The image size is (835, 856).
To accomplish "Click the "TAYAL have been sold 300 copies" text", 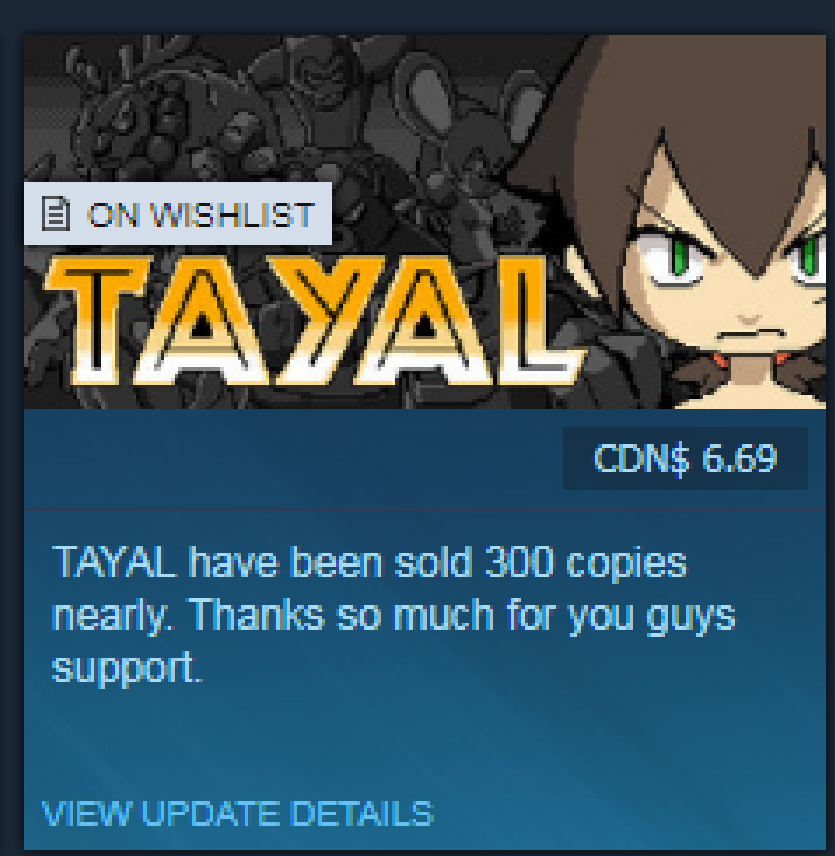I will tap(369, 562).
